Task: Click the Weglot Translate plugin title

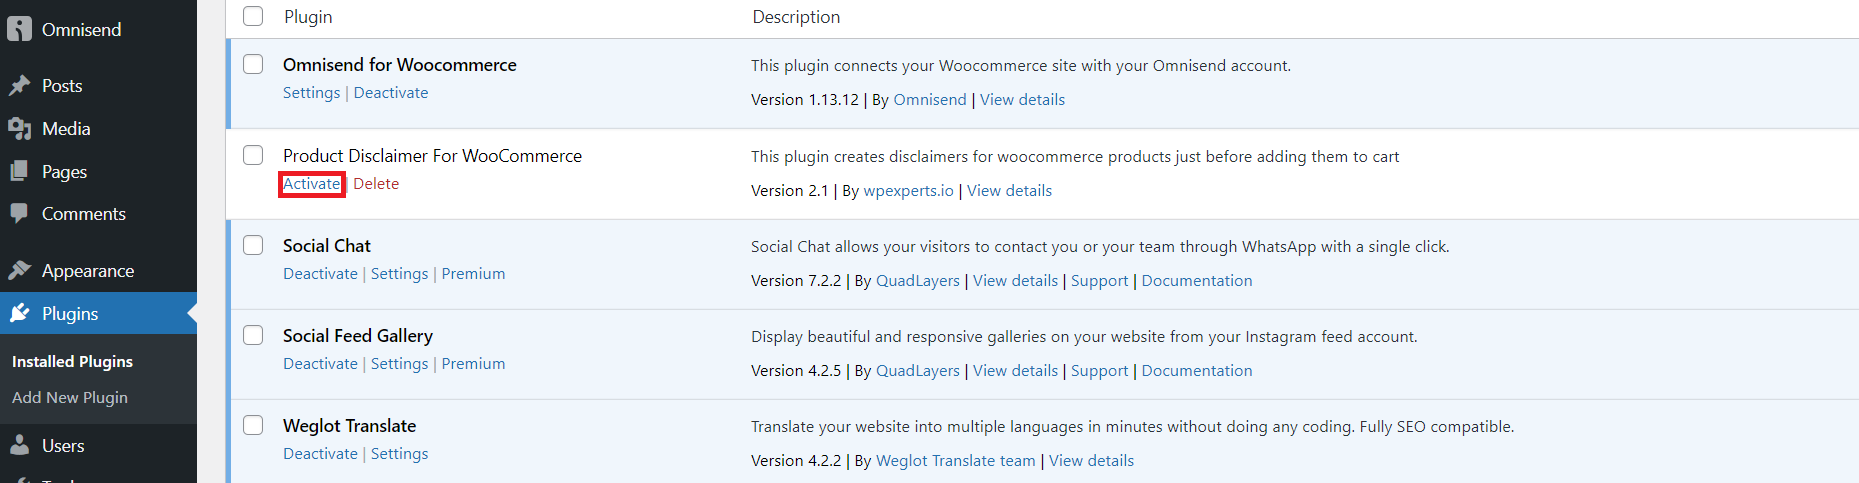Action: tap(349, 426)
